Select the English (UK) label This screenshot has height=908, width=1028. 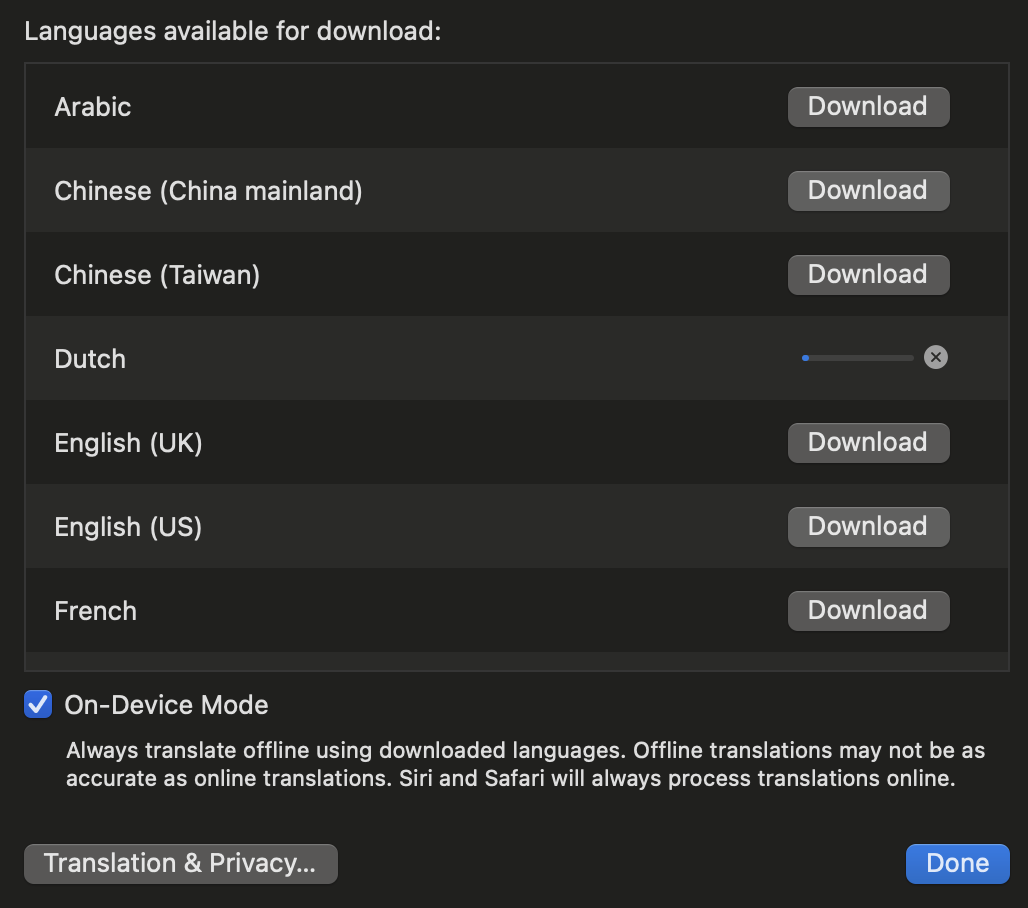128,443
